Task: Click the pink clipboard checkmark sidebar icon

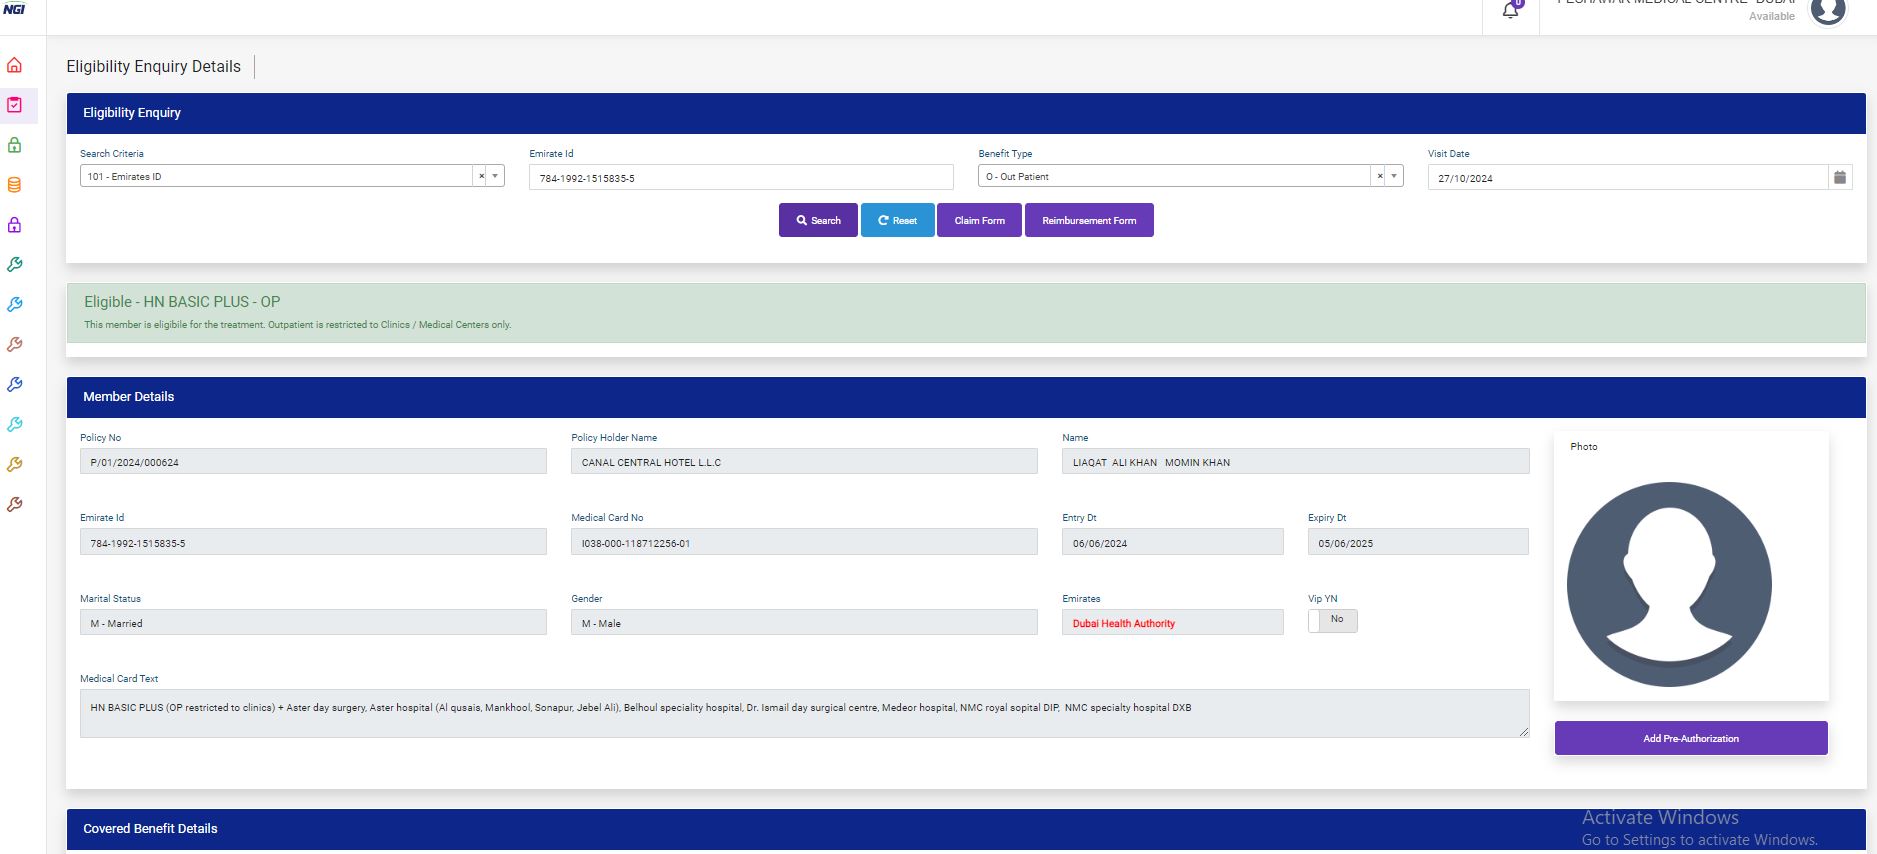Action: [x=14, y=105]
